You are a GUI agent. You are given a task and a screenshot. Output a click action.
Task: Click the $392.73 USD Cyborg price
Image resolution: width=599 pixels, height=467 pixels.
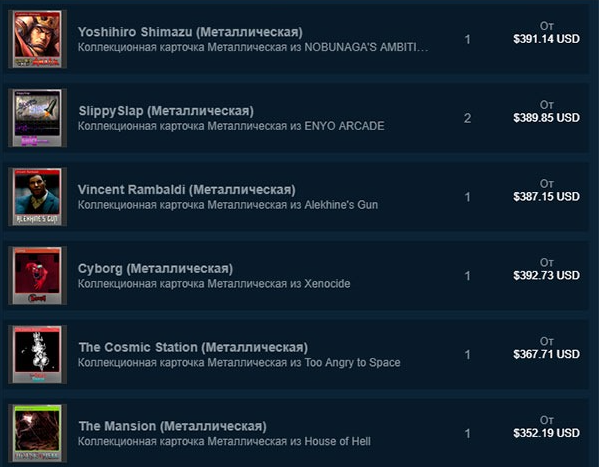tap(546, 275)
